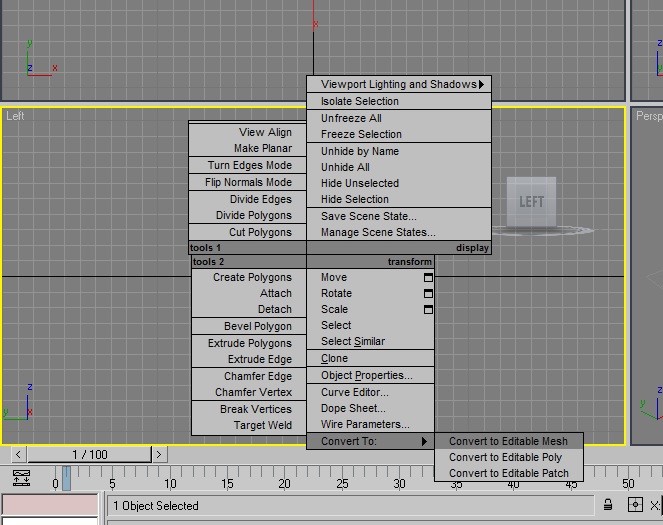Select Convert to Editable Patch
Screen dimensions: 663x525
click(509, 473)
